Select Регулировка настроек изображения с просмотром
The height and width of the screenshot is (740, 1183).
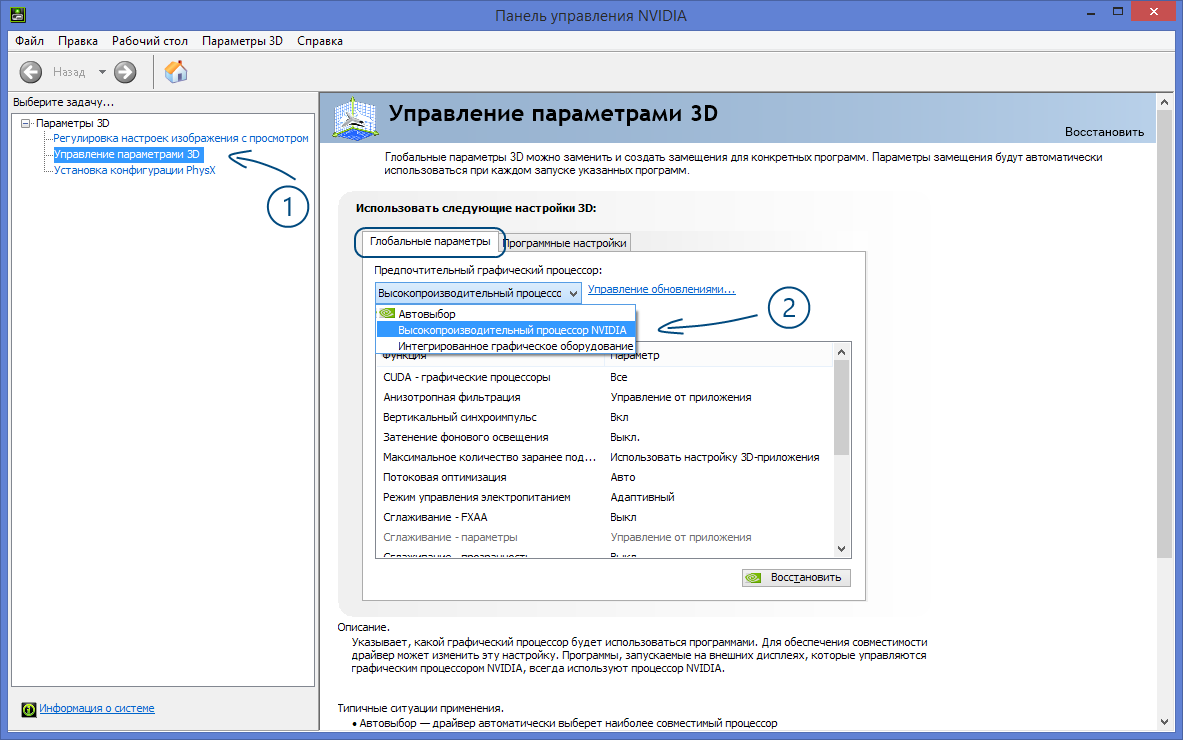click(x=181, y=138)
